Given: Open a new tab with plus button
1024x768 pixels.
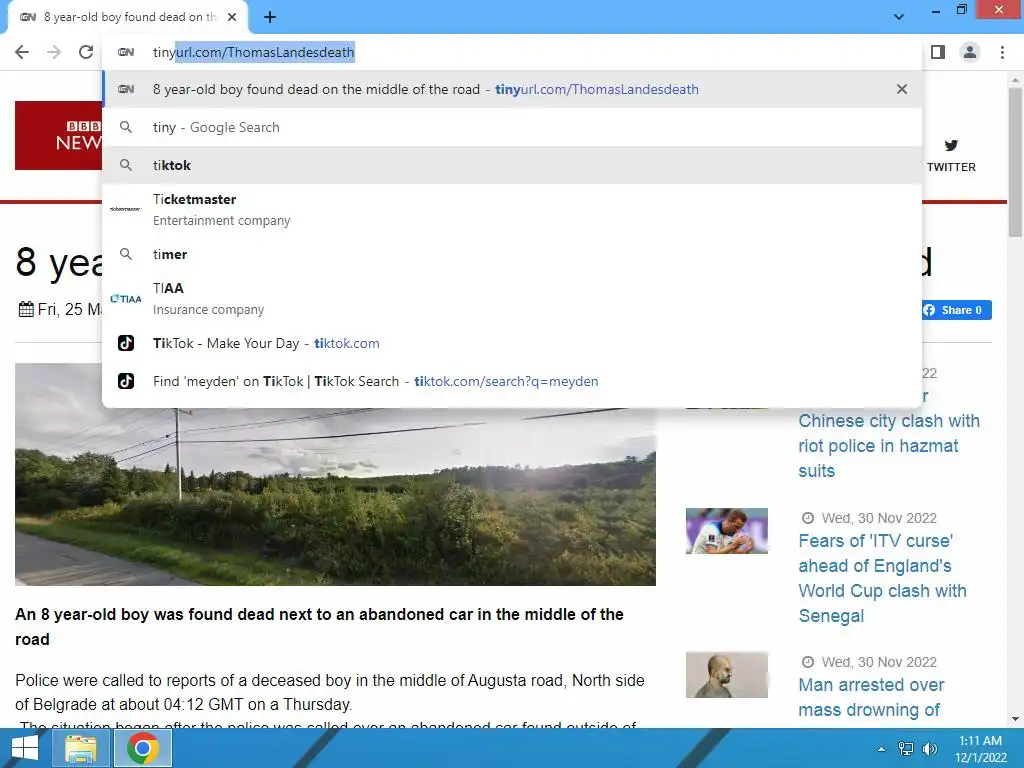Looking at the screenshot, I should coord(270,17).
